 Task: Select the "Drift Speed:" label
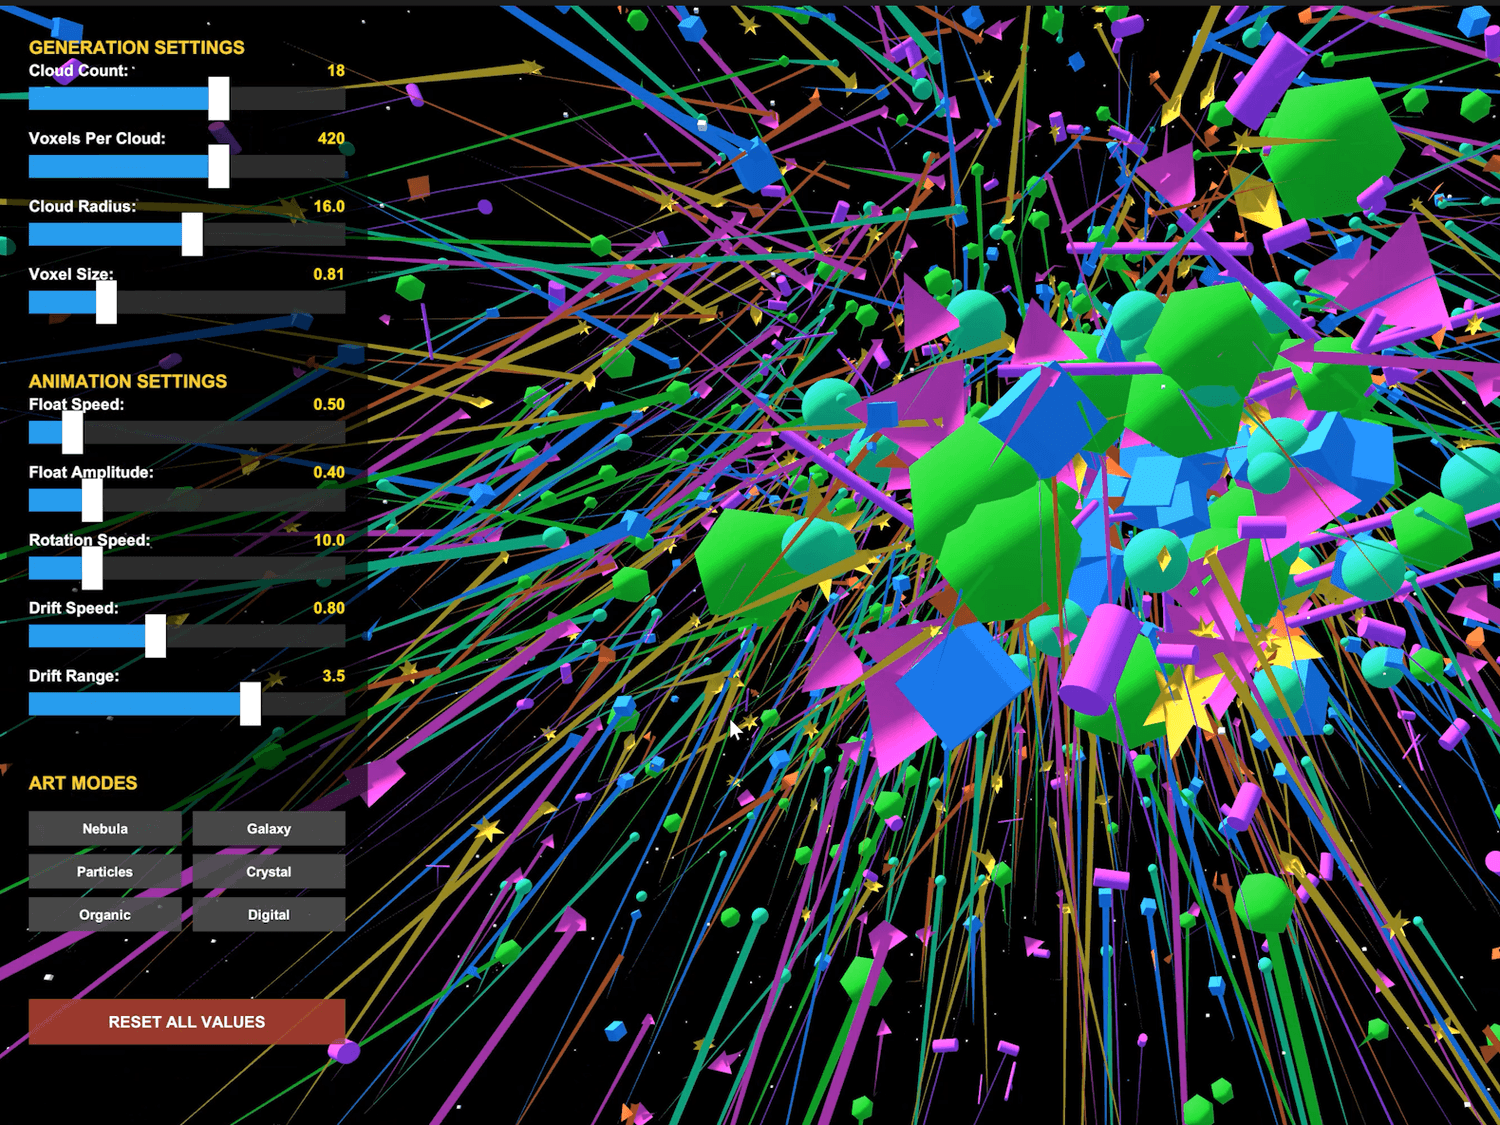tap(74, 609)
